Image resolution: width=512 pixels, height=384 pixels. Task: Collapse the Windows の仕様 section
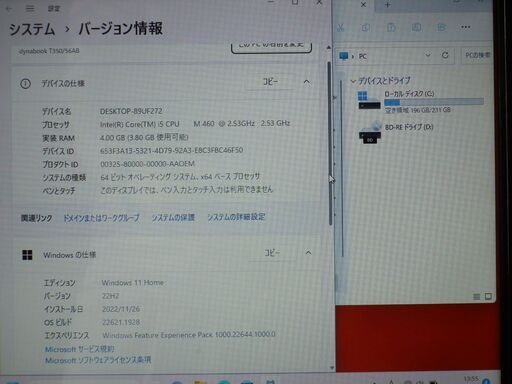tap(308, 253)
